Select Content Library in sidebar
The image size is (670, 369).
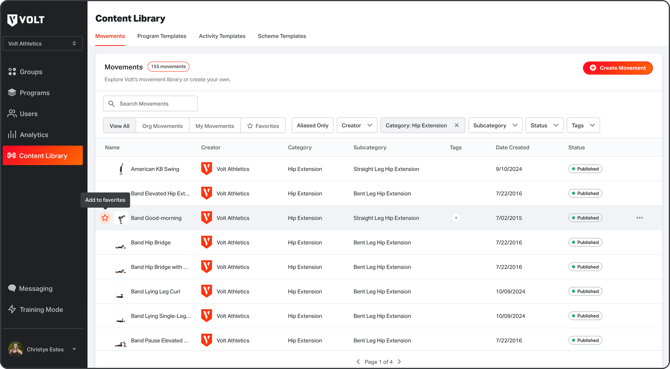point(42,155)
